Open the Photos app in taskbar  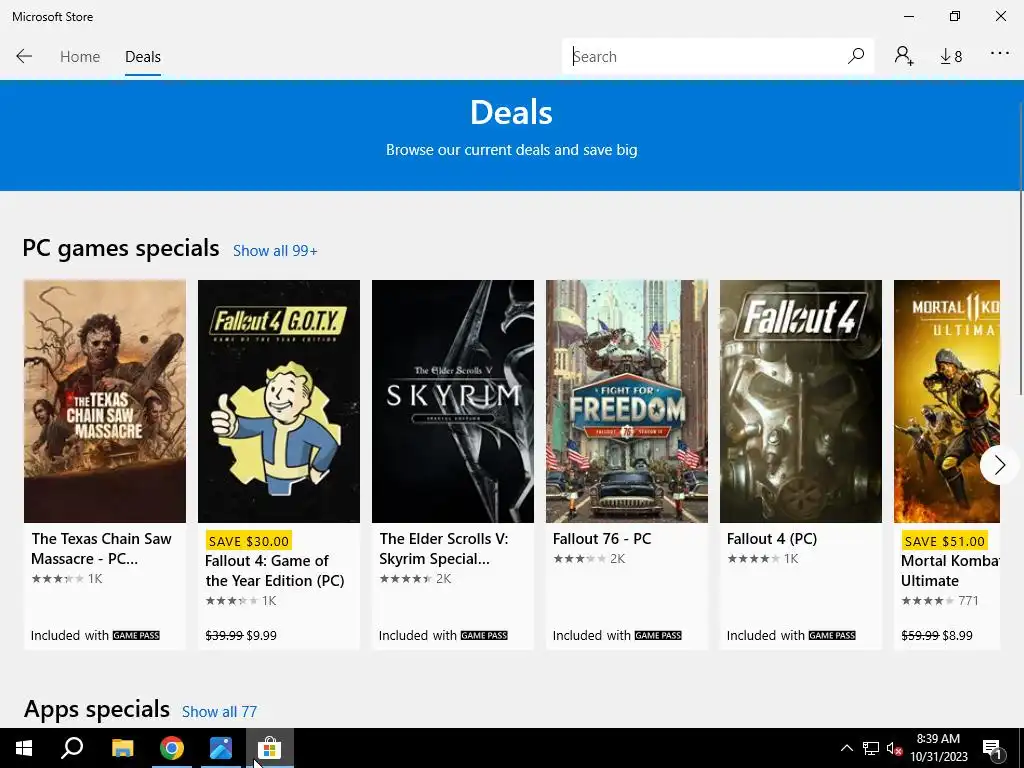(221, 748)
